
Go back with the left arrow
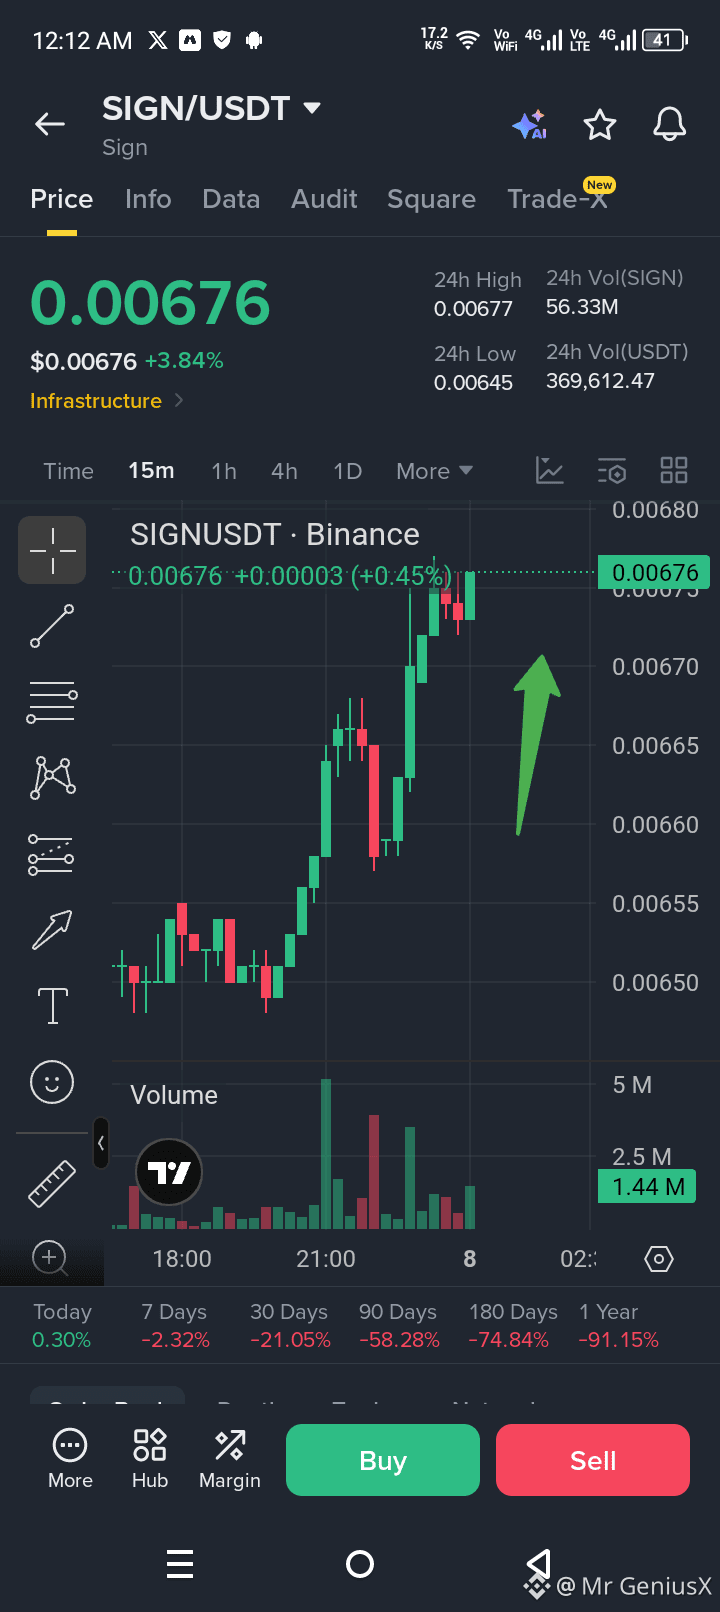(x=50, y=124)
